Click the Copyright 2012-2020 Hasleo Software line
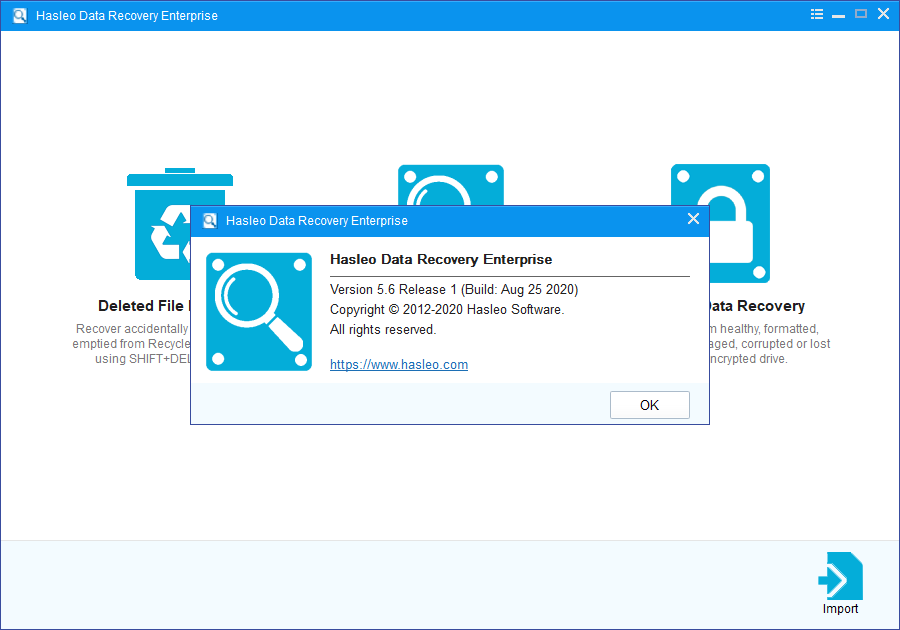Viewport: 900px width, 630px height. [x=447, y=310]
